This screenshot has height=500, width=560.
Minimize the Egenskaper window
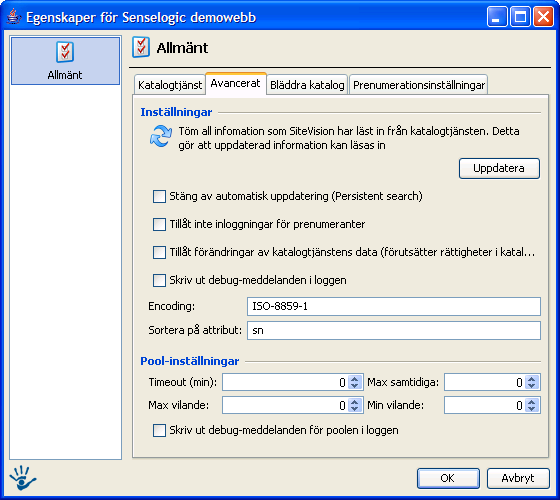click(496, 17)
